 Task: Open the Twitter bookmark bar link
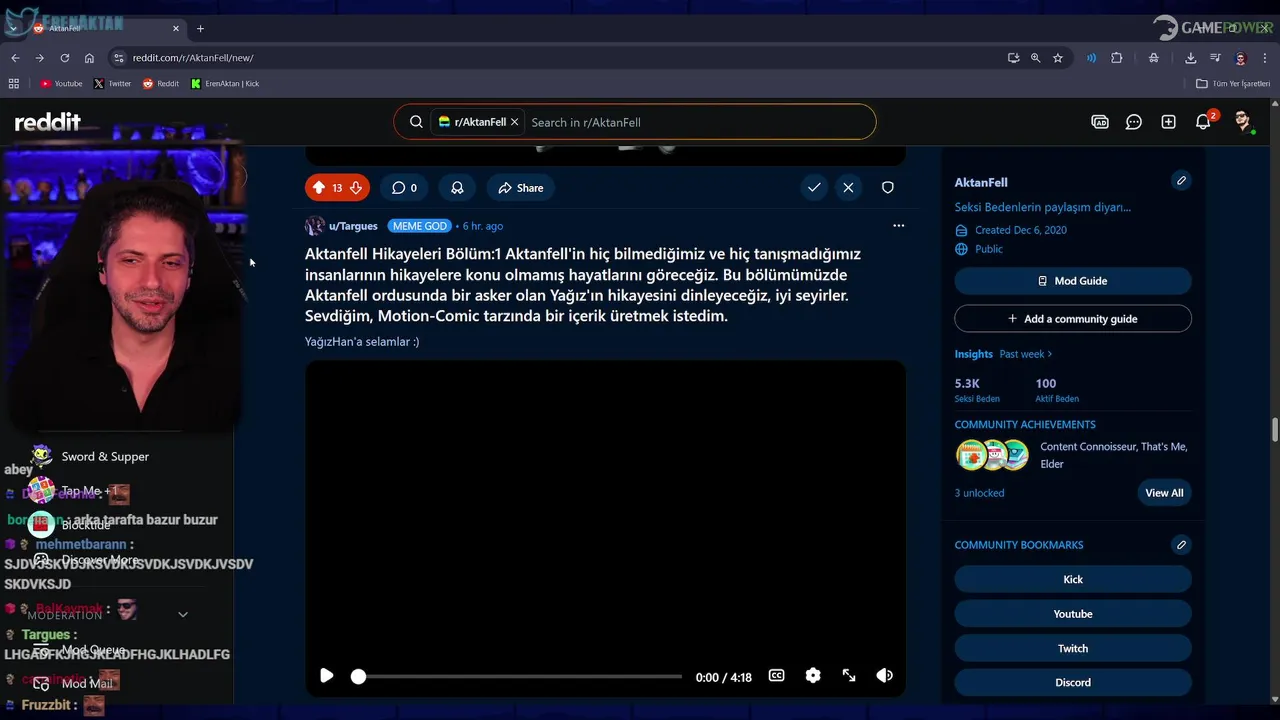pyautogui.click(x=112, y=84)
